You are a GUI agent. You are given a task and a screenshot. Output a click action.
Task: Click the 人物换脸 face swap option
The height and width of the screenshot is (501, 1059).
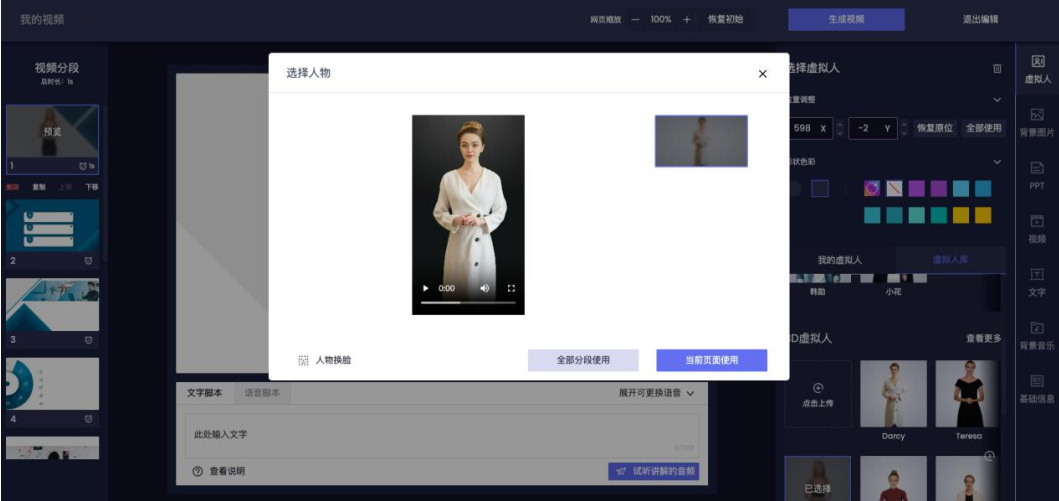(x=325, y=361)
